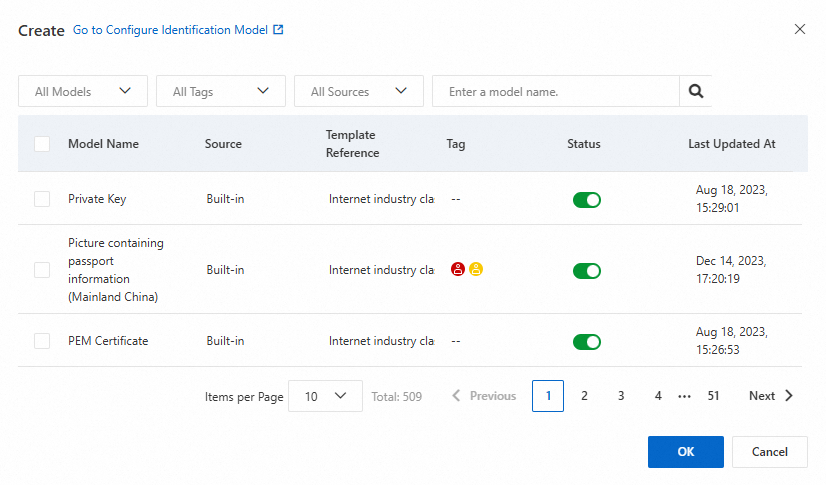Image resolution: width=826 pixels, height=485 pixels.
Task: Change Items per Page dropdown value
Action: click(x=325, y=396)
